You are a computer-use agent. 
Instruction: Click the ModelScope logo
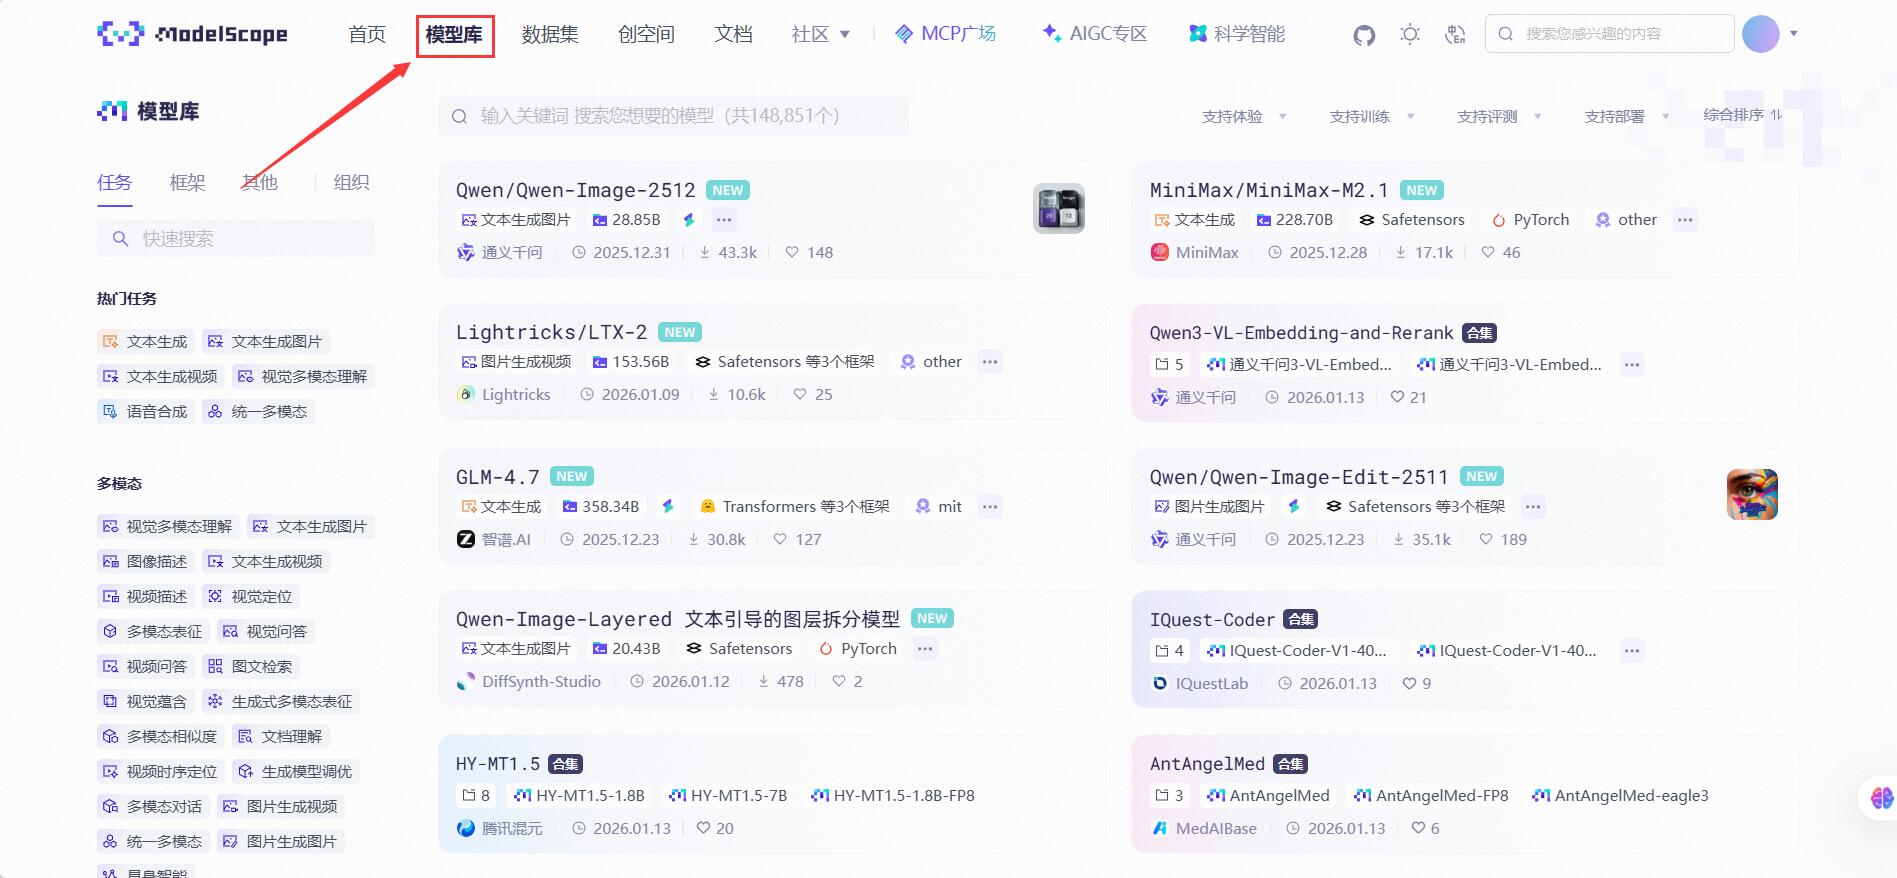[x=192, y=34]
